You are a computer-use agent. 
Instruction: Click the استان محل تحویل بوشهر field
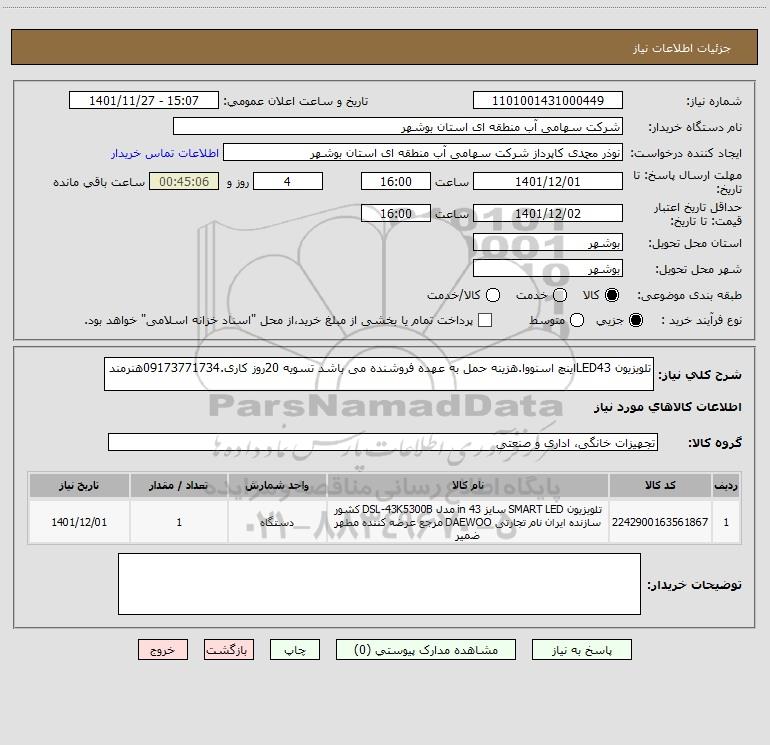click(548, 242)
